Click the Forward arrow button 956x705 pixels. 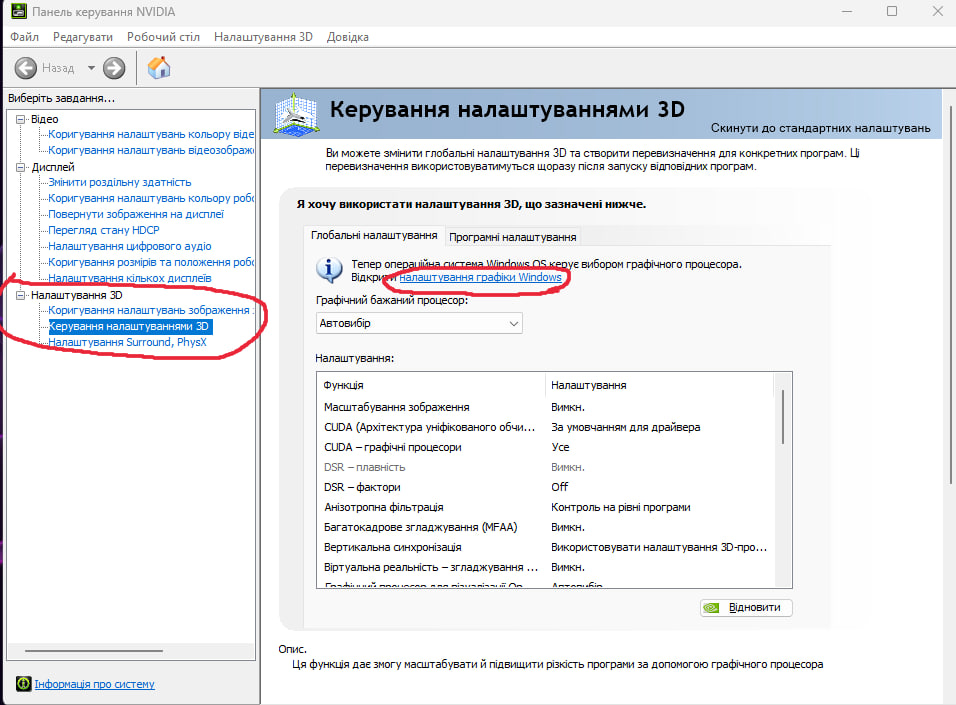(113, 68)
